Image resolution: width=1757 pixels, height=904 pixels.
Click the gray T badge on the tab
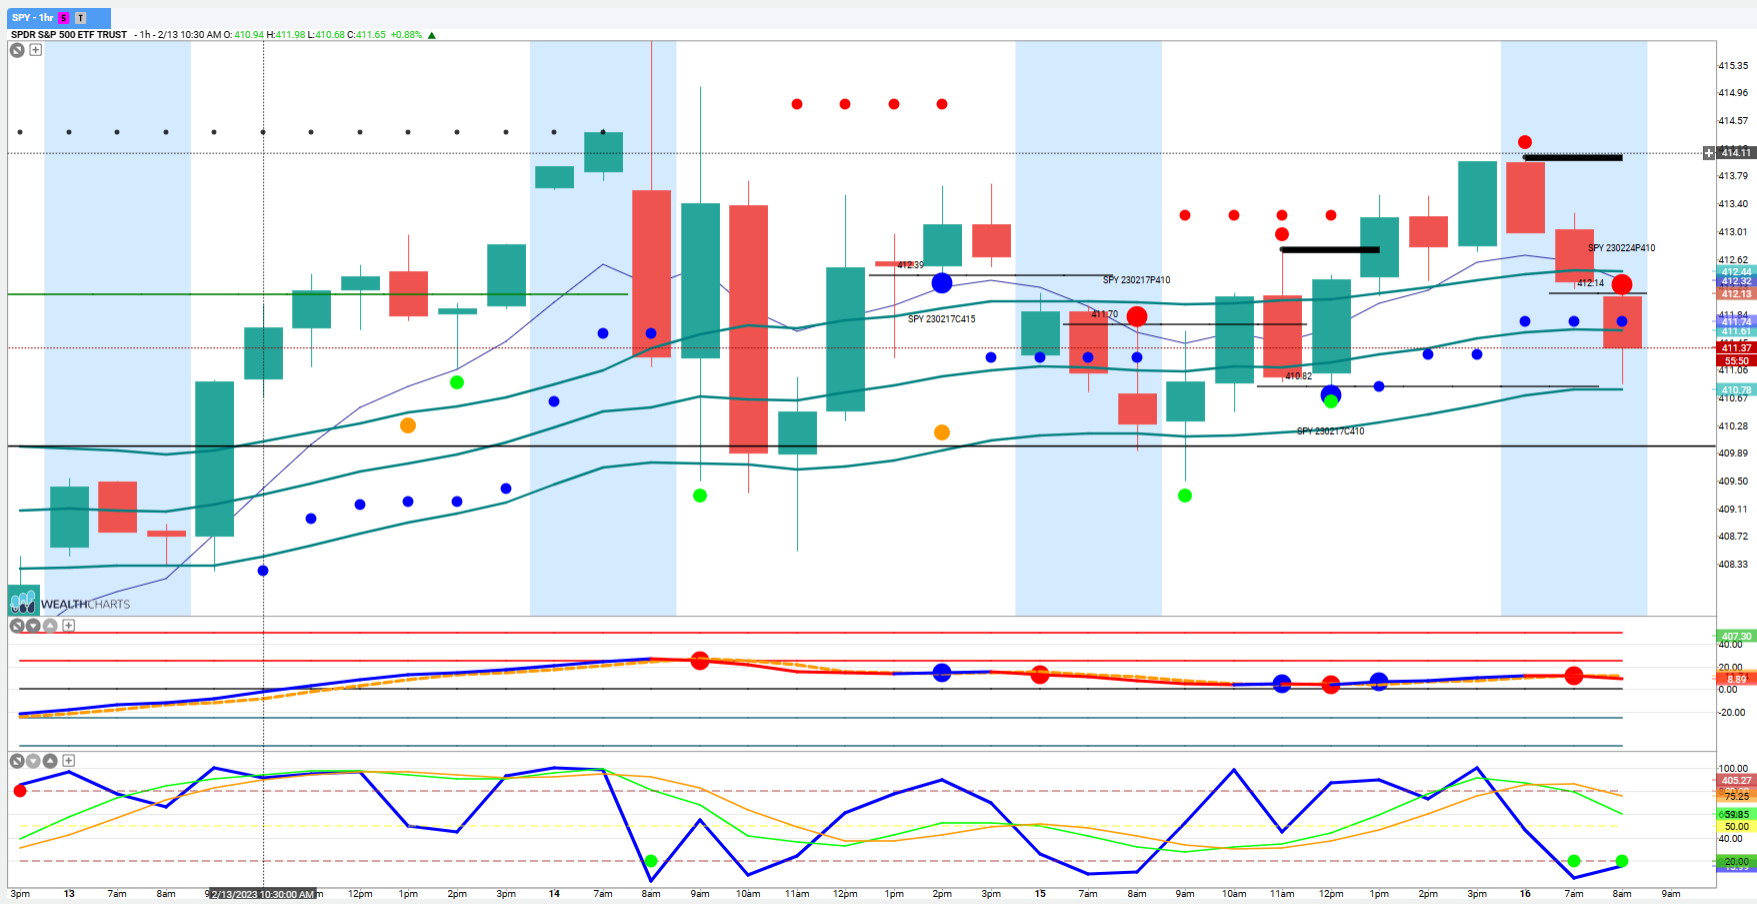coord(80,18)
